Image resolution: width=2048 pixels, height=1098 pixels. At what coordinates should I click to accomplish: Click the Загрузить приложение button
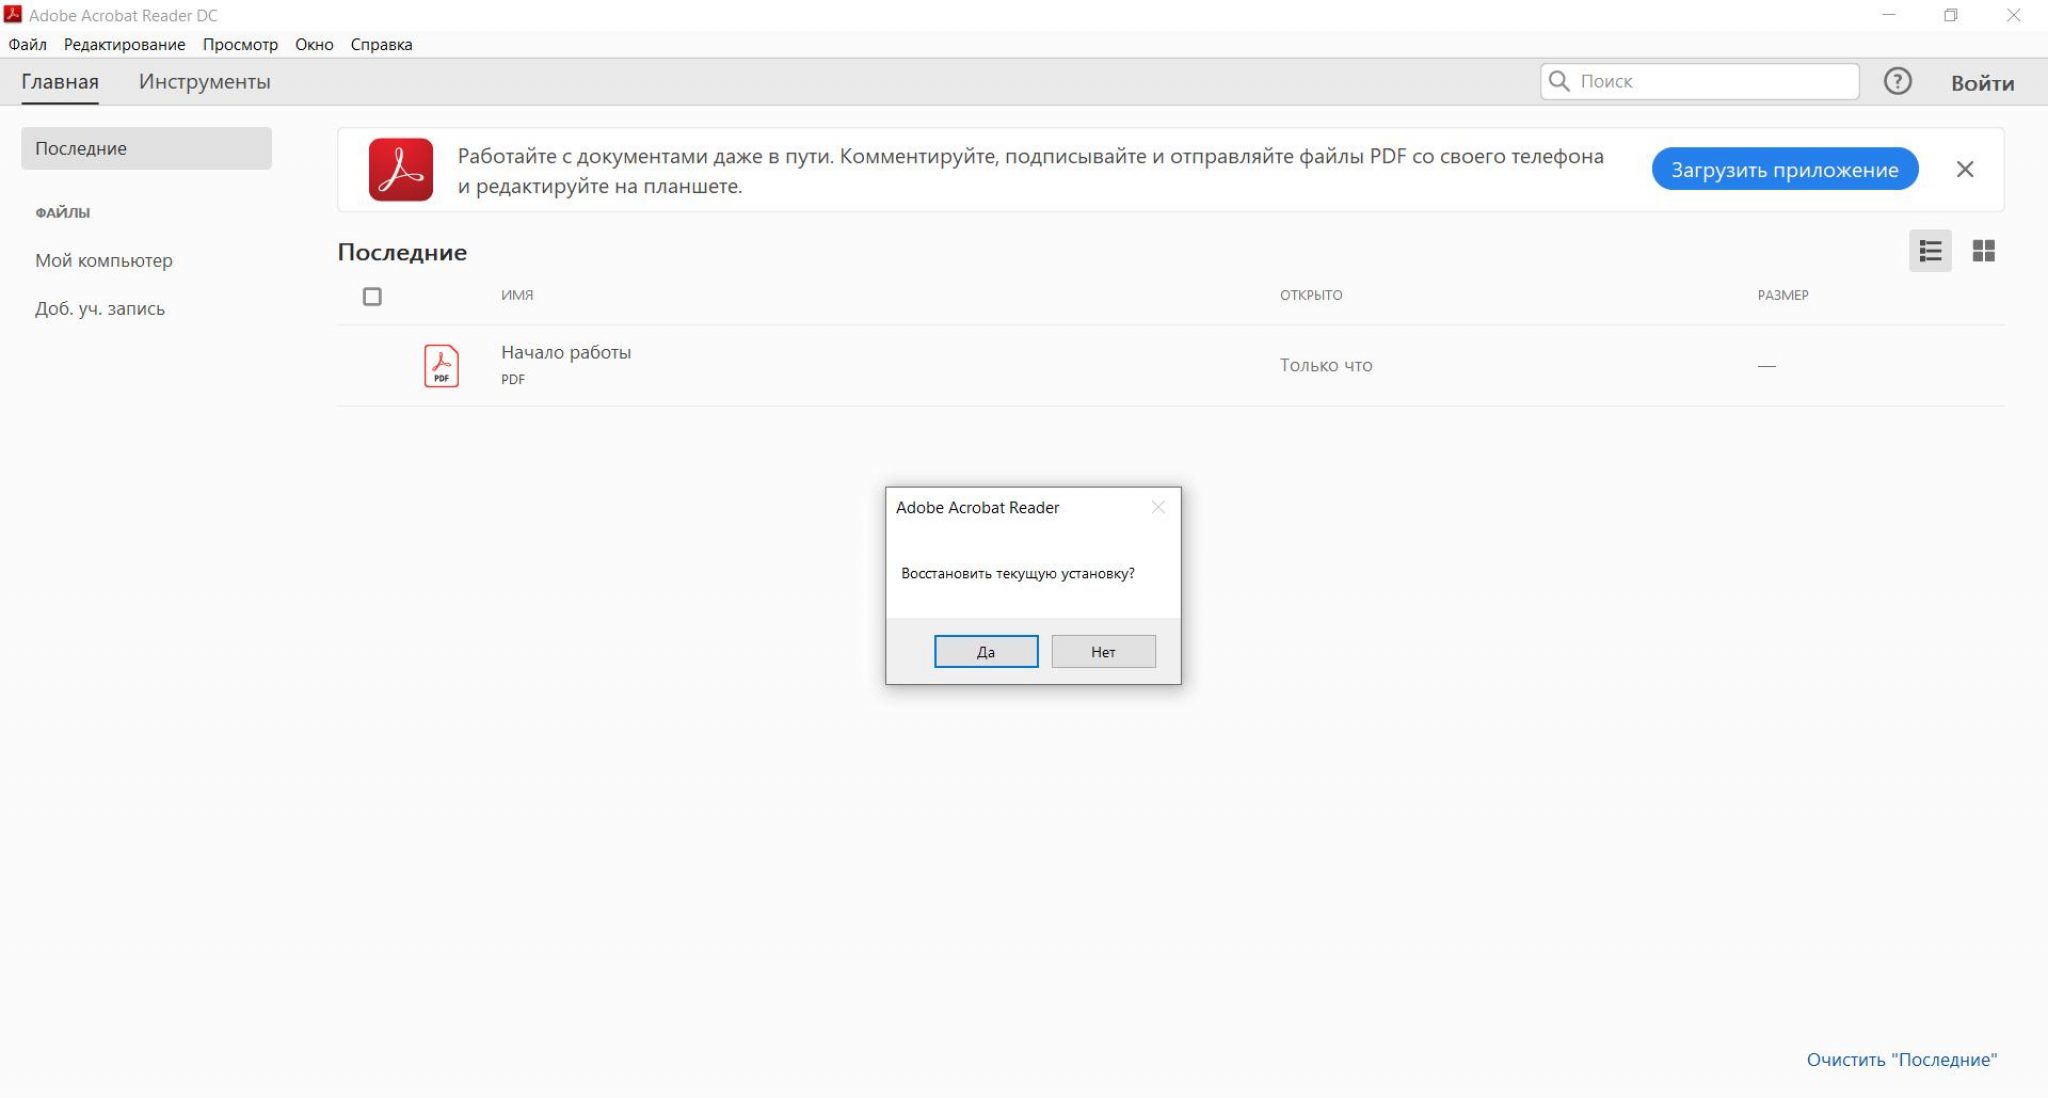[x=1785, y=170]
